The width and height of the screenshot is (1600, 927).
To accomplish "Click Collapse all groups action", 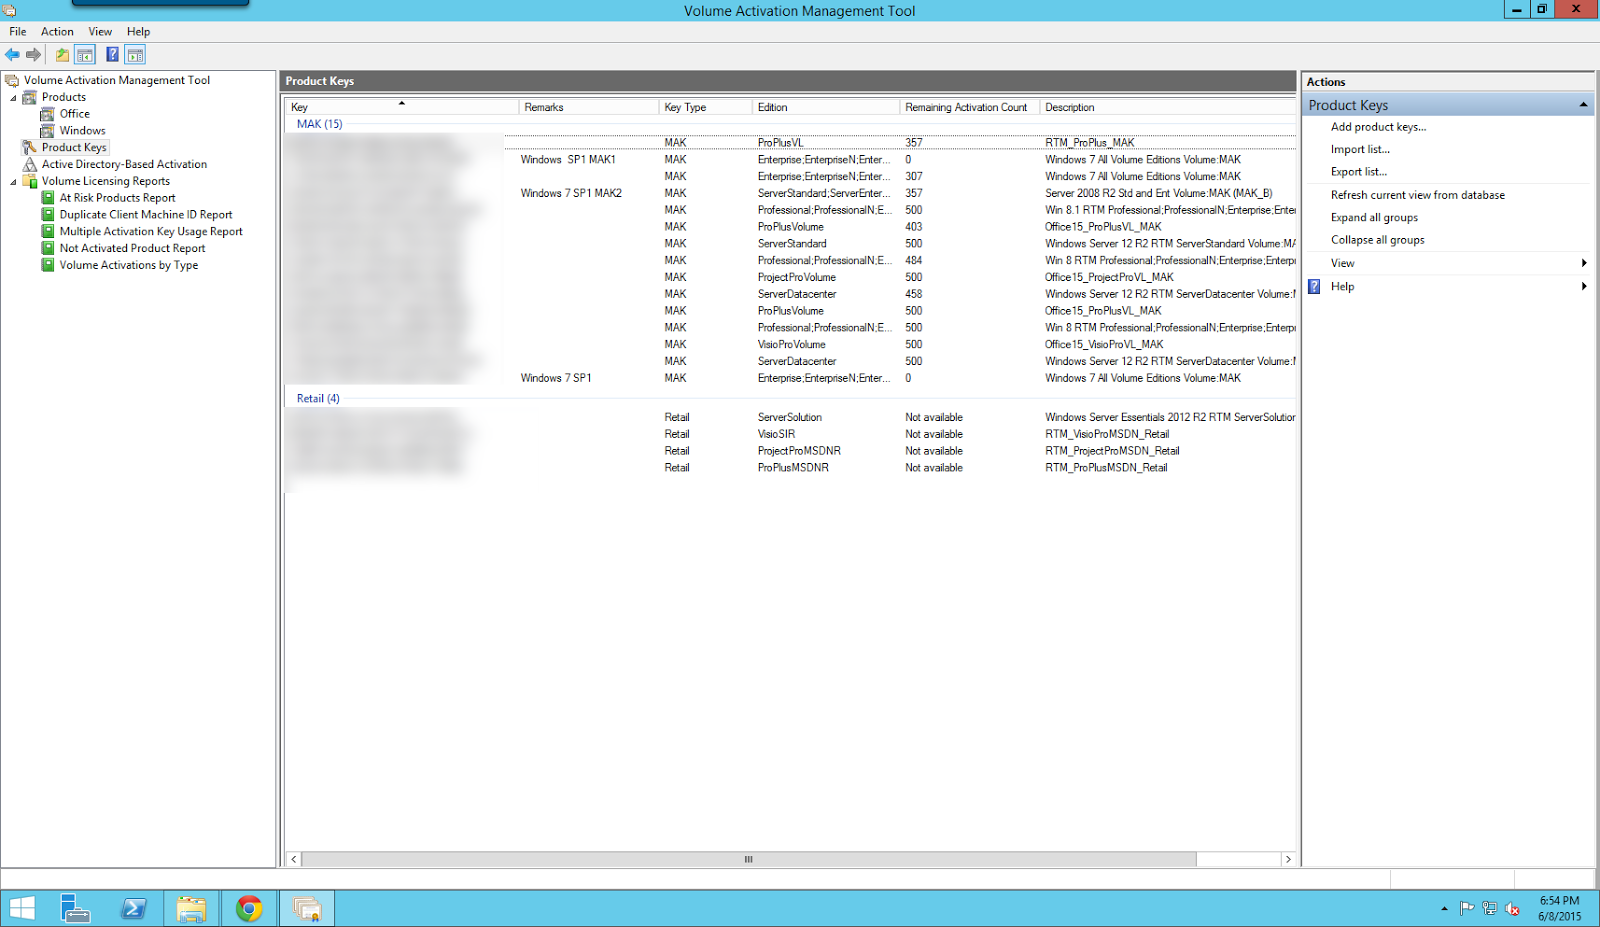I will pos(1377,240).
